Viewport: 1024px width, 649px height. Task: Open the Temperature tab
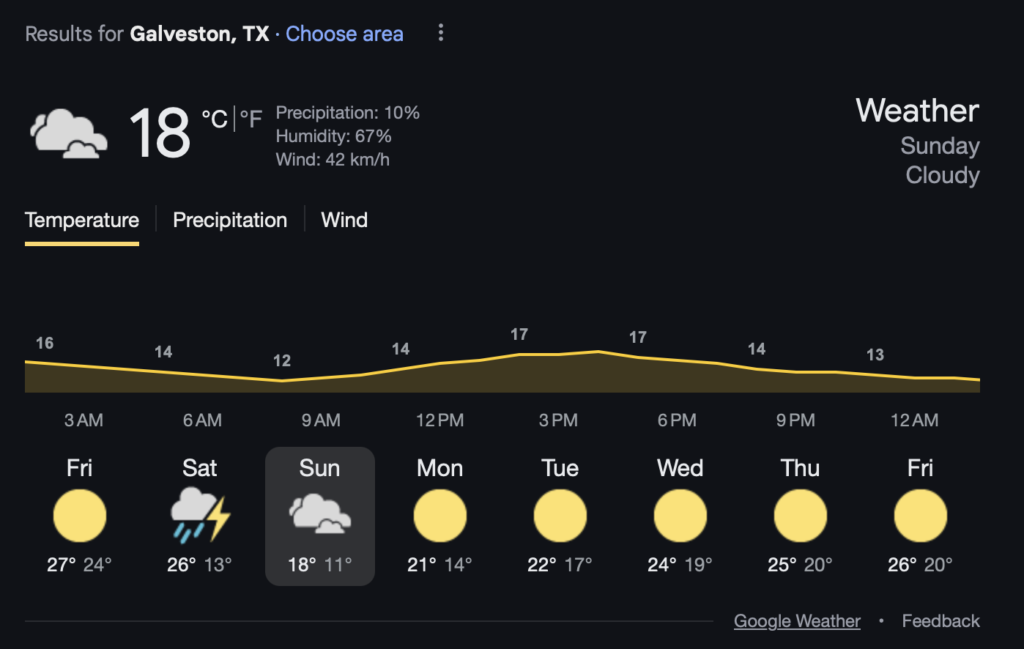click(82, 220)
